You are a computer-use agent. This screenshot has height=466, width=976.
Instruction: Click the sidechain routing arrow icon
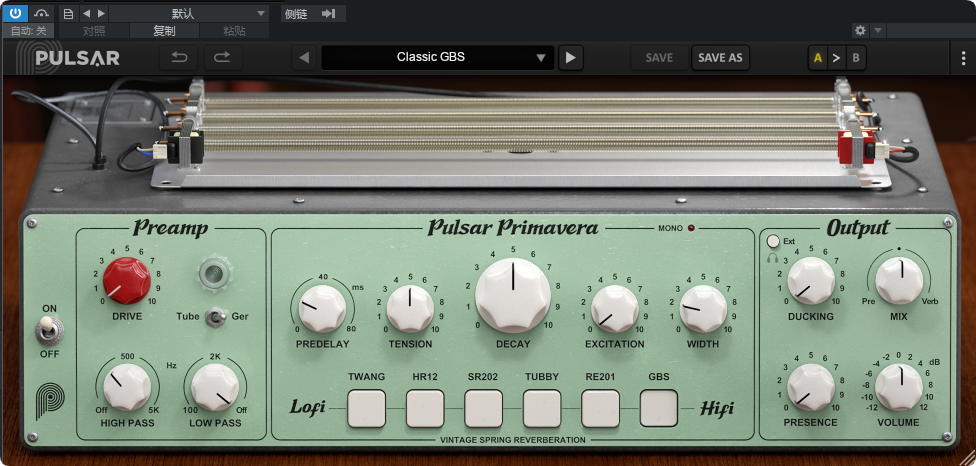click(x=329, y=14)
